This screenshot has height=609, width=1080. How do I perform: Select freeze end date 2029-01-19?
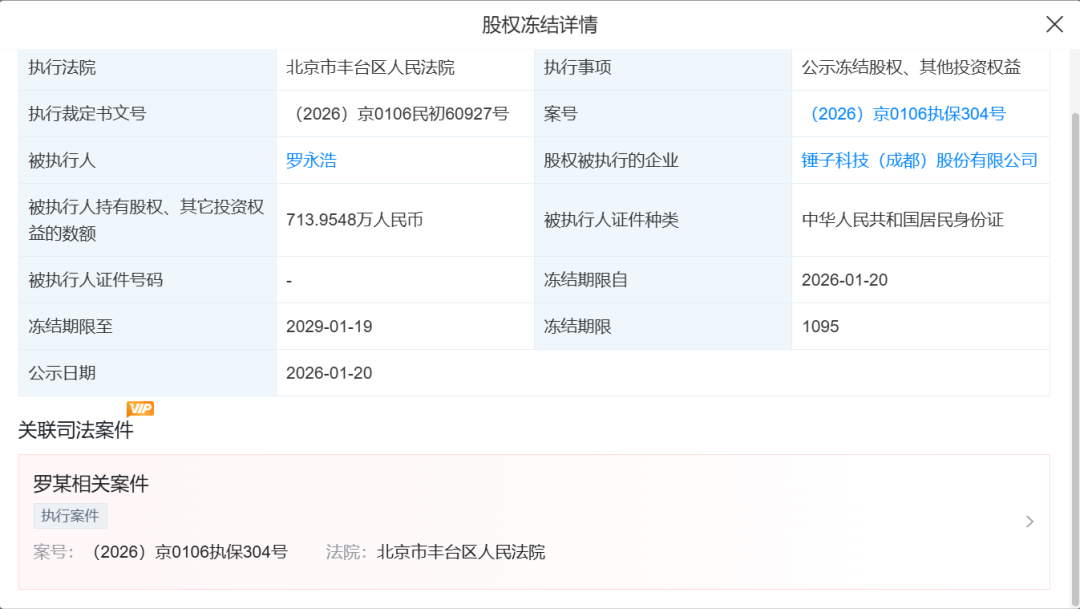pos(329,327)
